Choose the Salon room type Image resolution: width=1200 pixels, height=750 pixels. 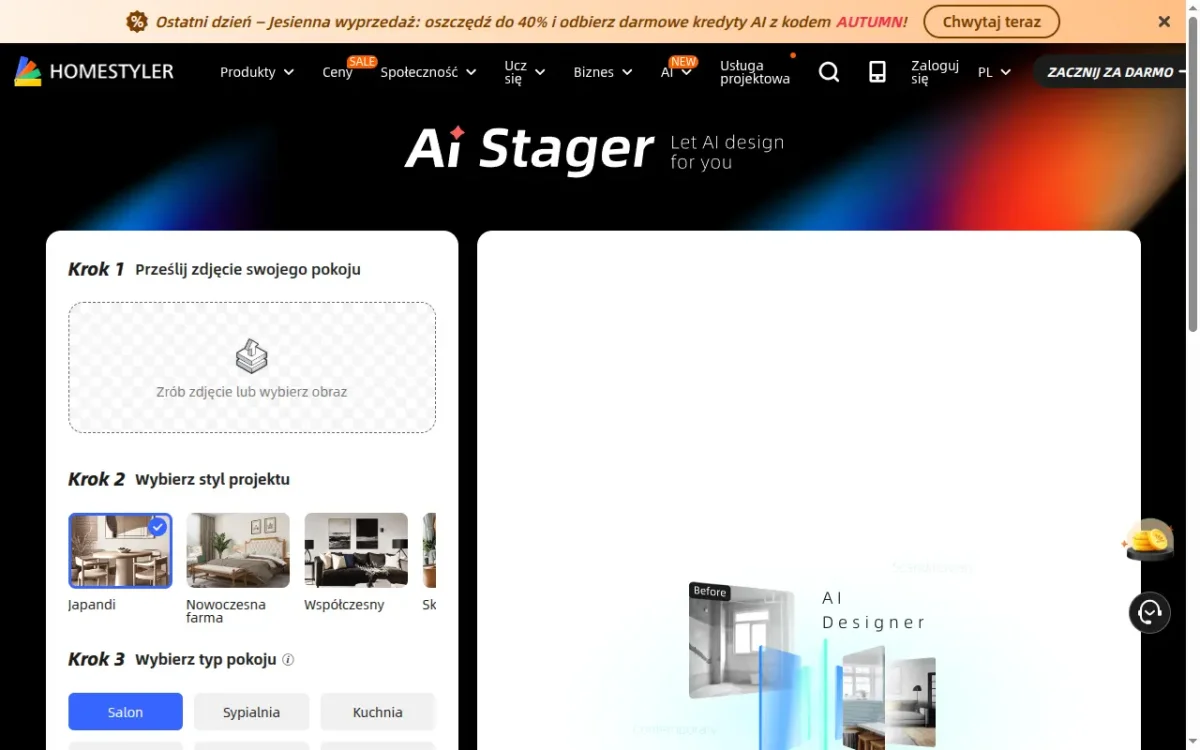click(125, 712)
